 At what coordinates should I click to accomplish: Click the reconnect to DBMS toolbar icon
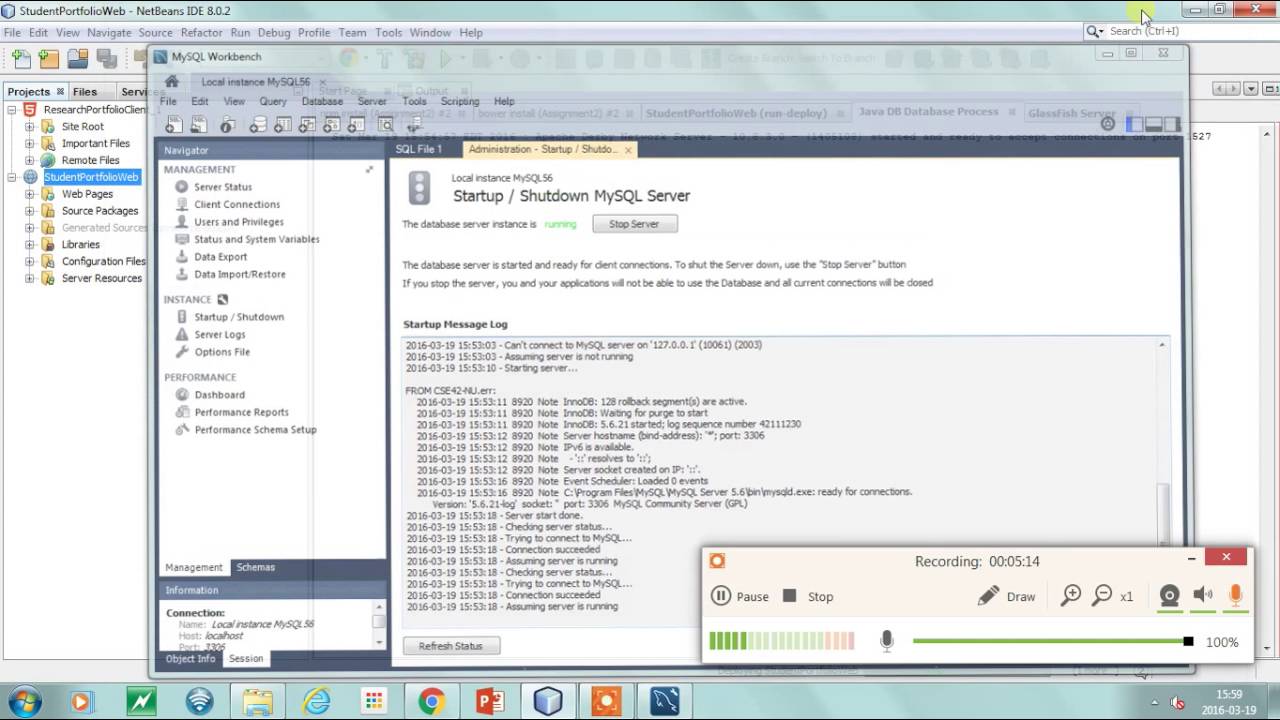pyautogui.click(x=413, y=125)
